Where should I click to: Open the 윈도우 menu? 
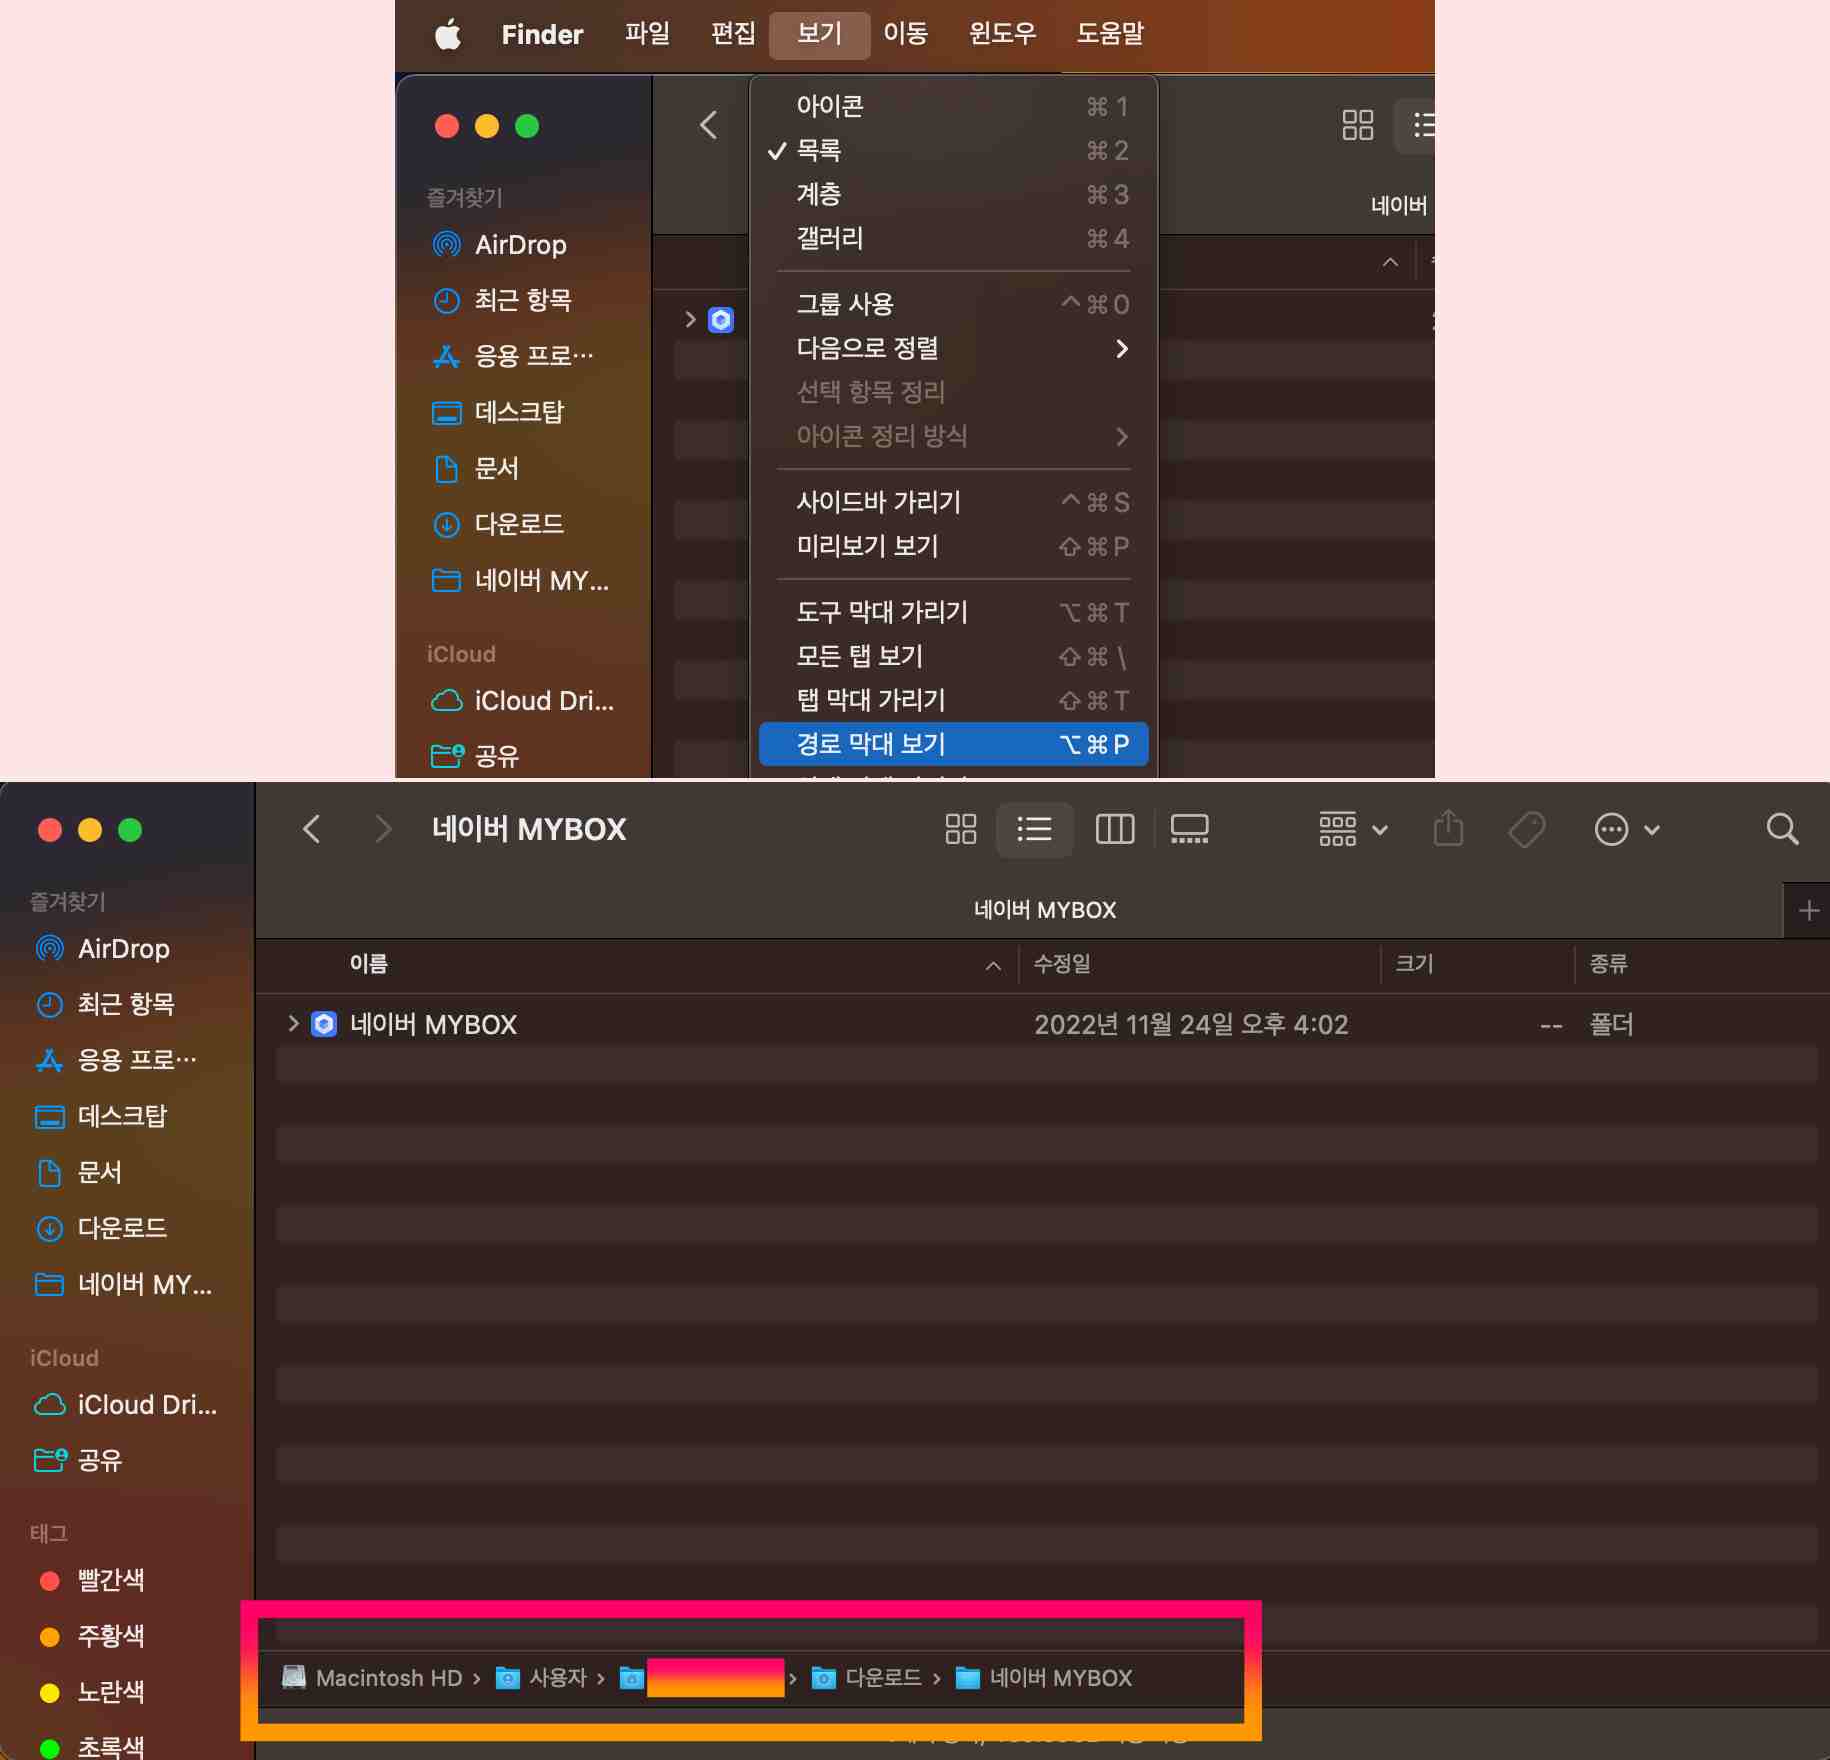point(1002,34)
